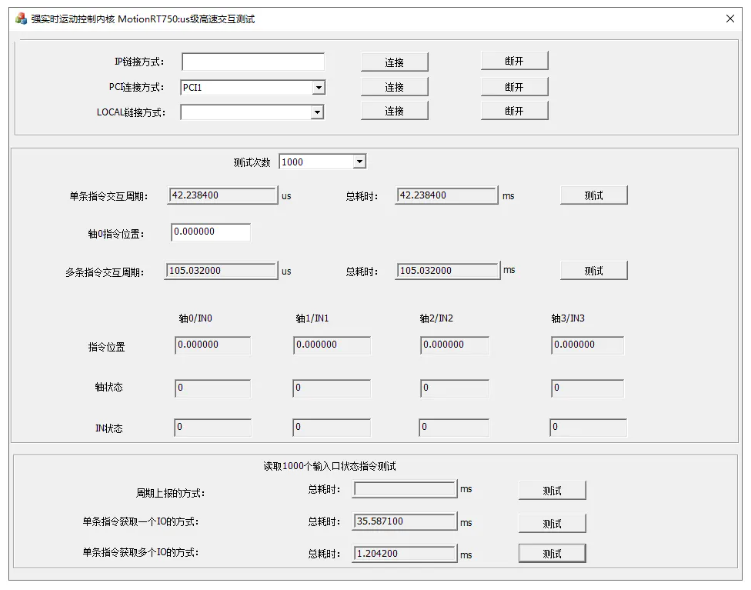Screen dimensions: 751x590
Task: Click the 轴3/IN3 column header
Action: (x=568, y=318)
